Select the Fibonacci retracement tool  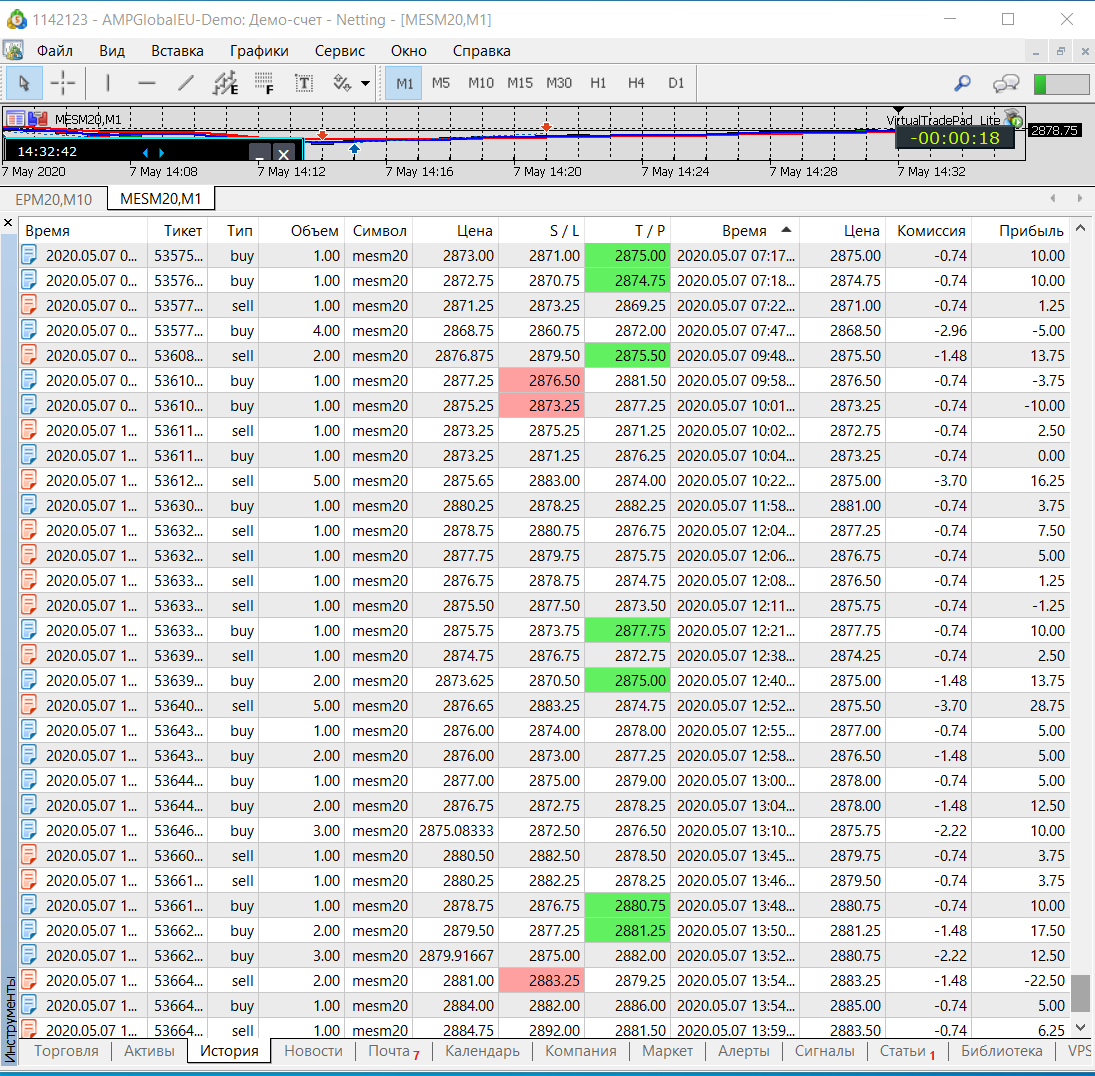point(264,83)
